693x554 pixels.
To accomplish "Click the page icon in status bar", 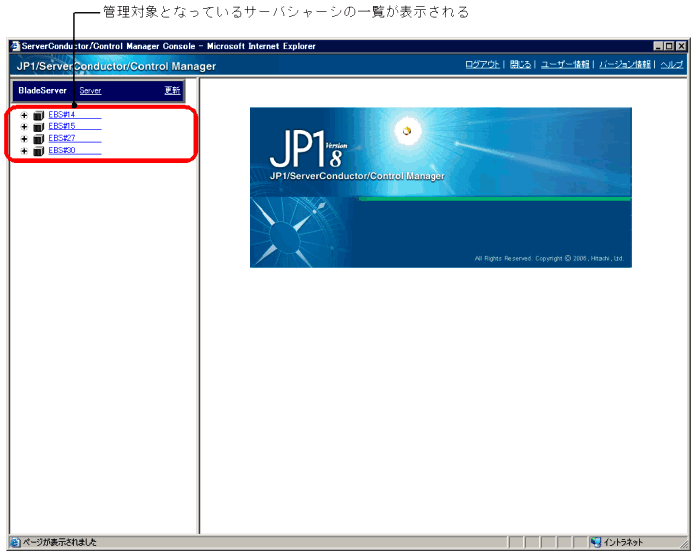I will point(15,542).
